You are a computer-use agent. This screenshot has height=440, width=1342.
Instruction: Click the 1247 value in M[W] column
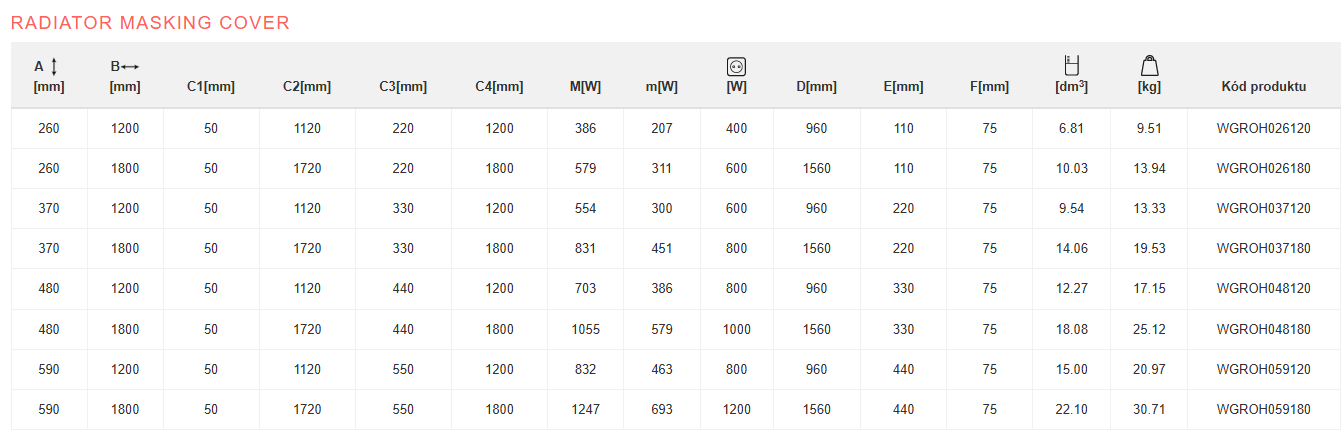click(x=585, y=409)
